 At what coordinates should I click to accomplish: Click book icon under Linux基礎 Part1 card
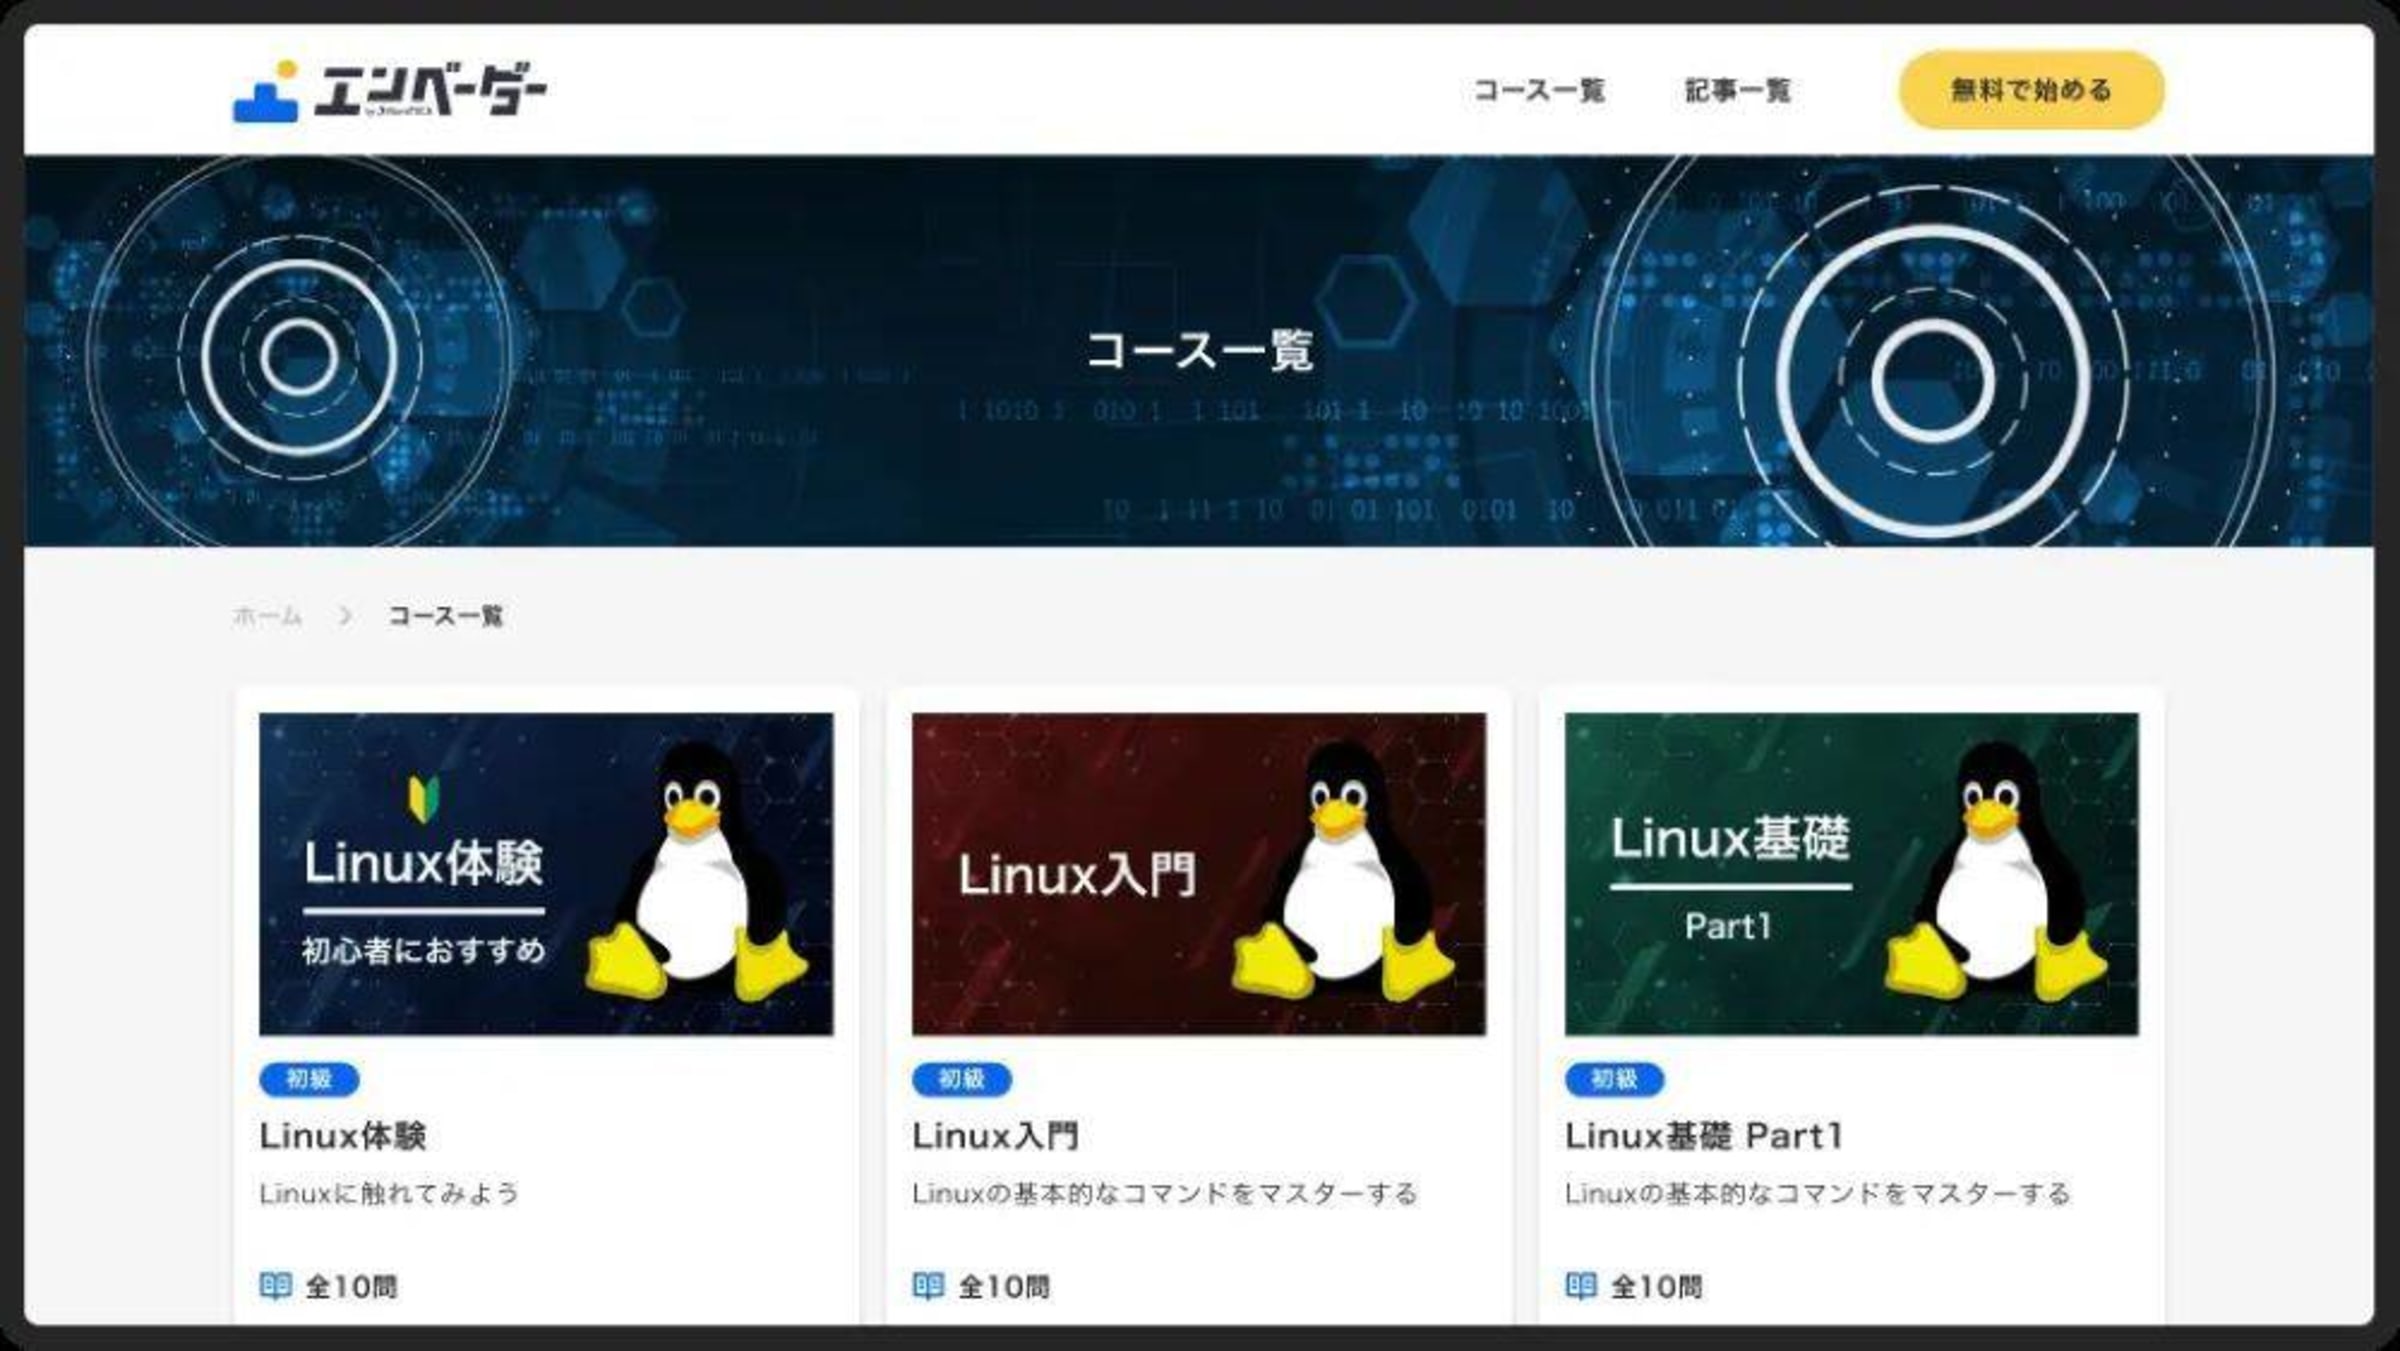1580,1285
